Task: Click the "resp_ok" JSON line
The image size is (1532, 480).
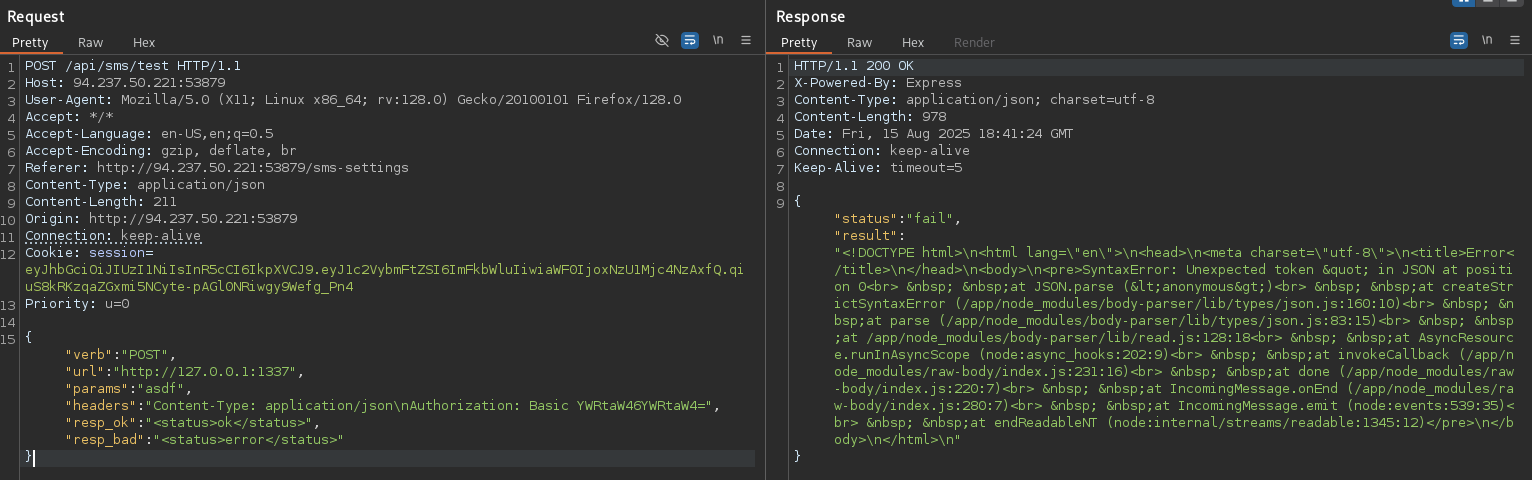Action: pos(193,423)
